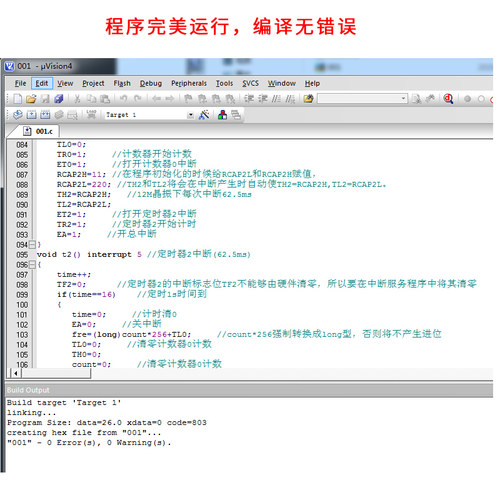This screenshot has width=500, height=500.
Task: Open the Help menu
Action: tap(312, 83)
